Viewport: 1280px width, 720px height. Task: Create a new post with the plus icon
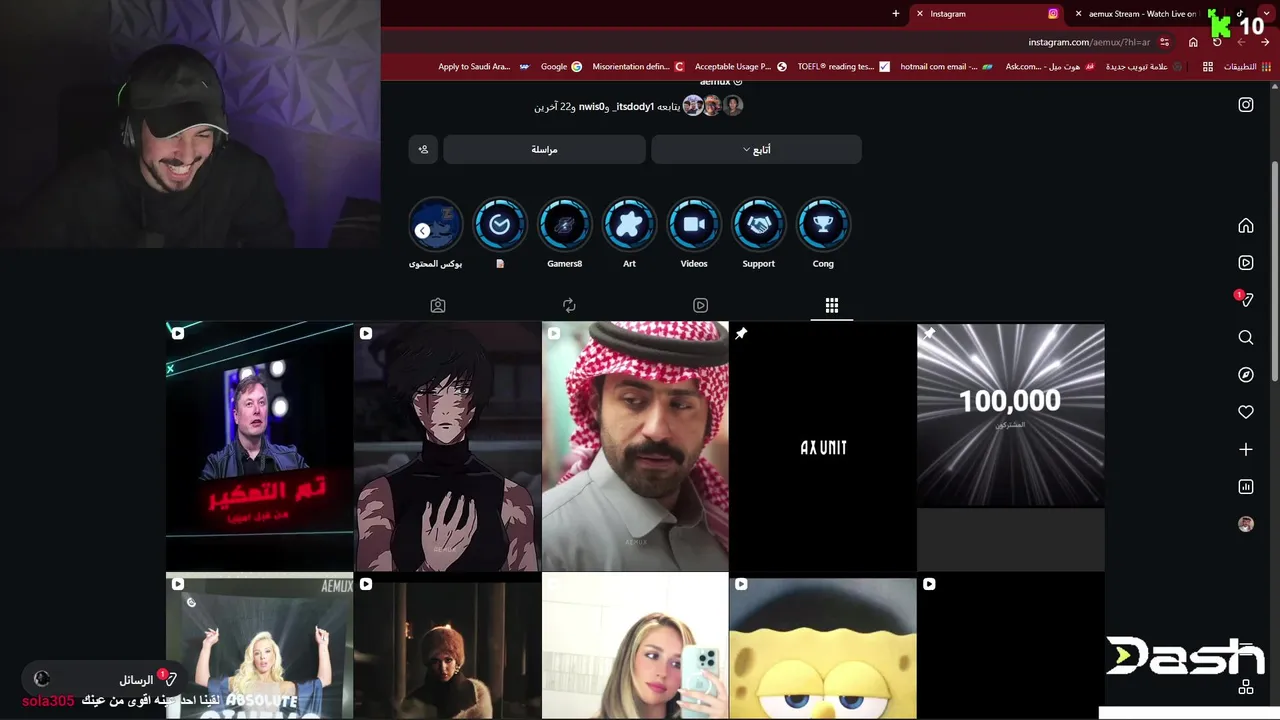click(x=1246, y=450)
